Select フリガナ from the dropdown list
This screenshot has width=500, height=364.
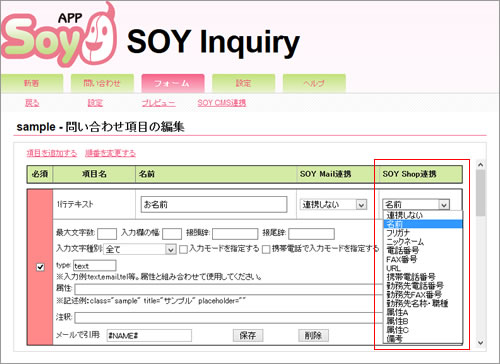pyautogui.click(x=423, y=233)
